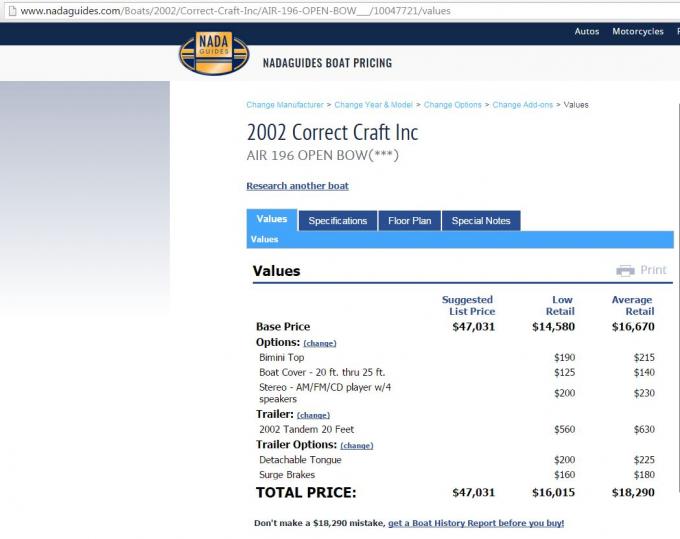This screenshot has width=680, height=539.
Task: Click the NADA Guides logo
Action: point(213,53)
